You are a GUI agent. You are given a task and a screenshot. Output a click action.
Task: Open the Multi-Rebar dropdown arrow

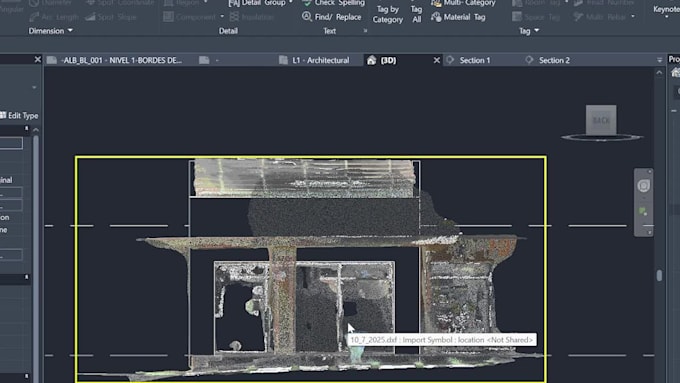[633, 17]
